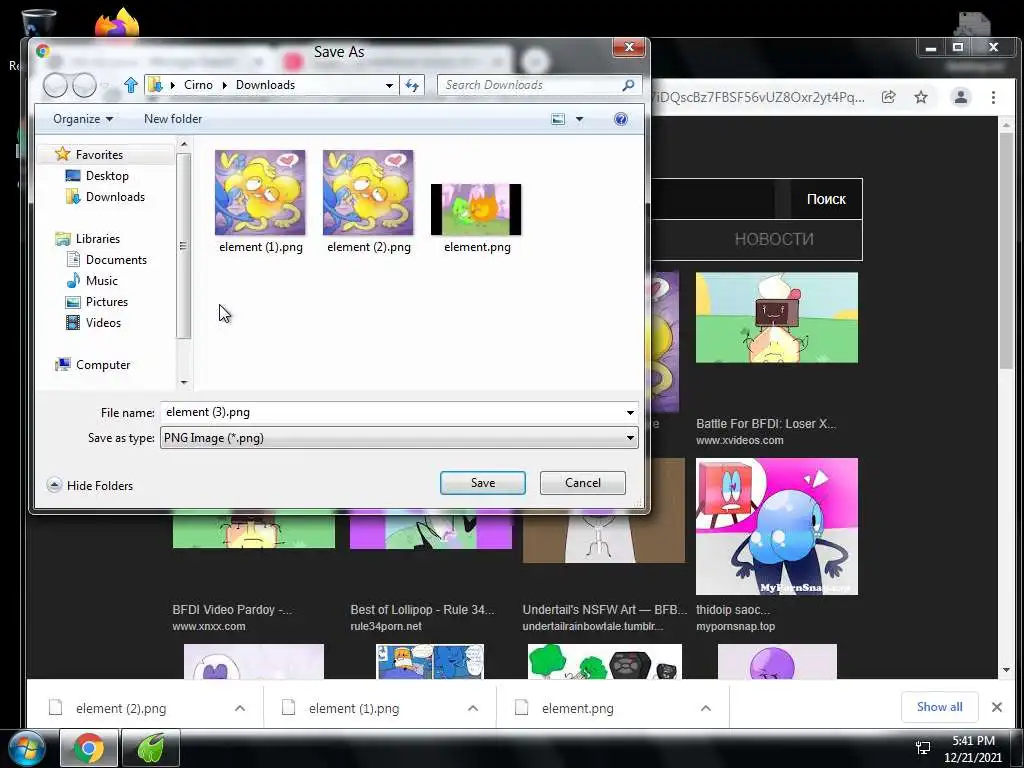Open the Organize menu
This screenshot has width=1024, height=768.
point(83,119)
